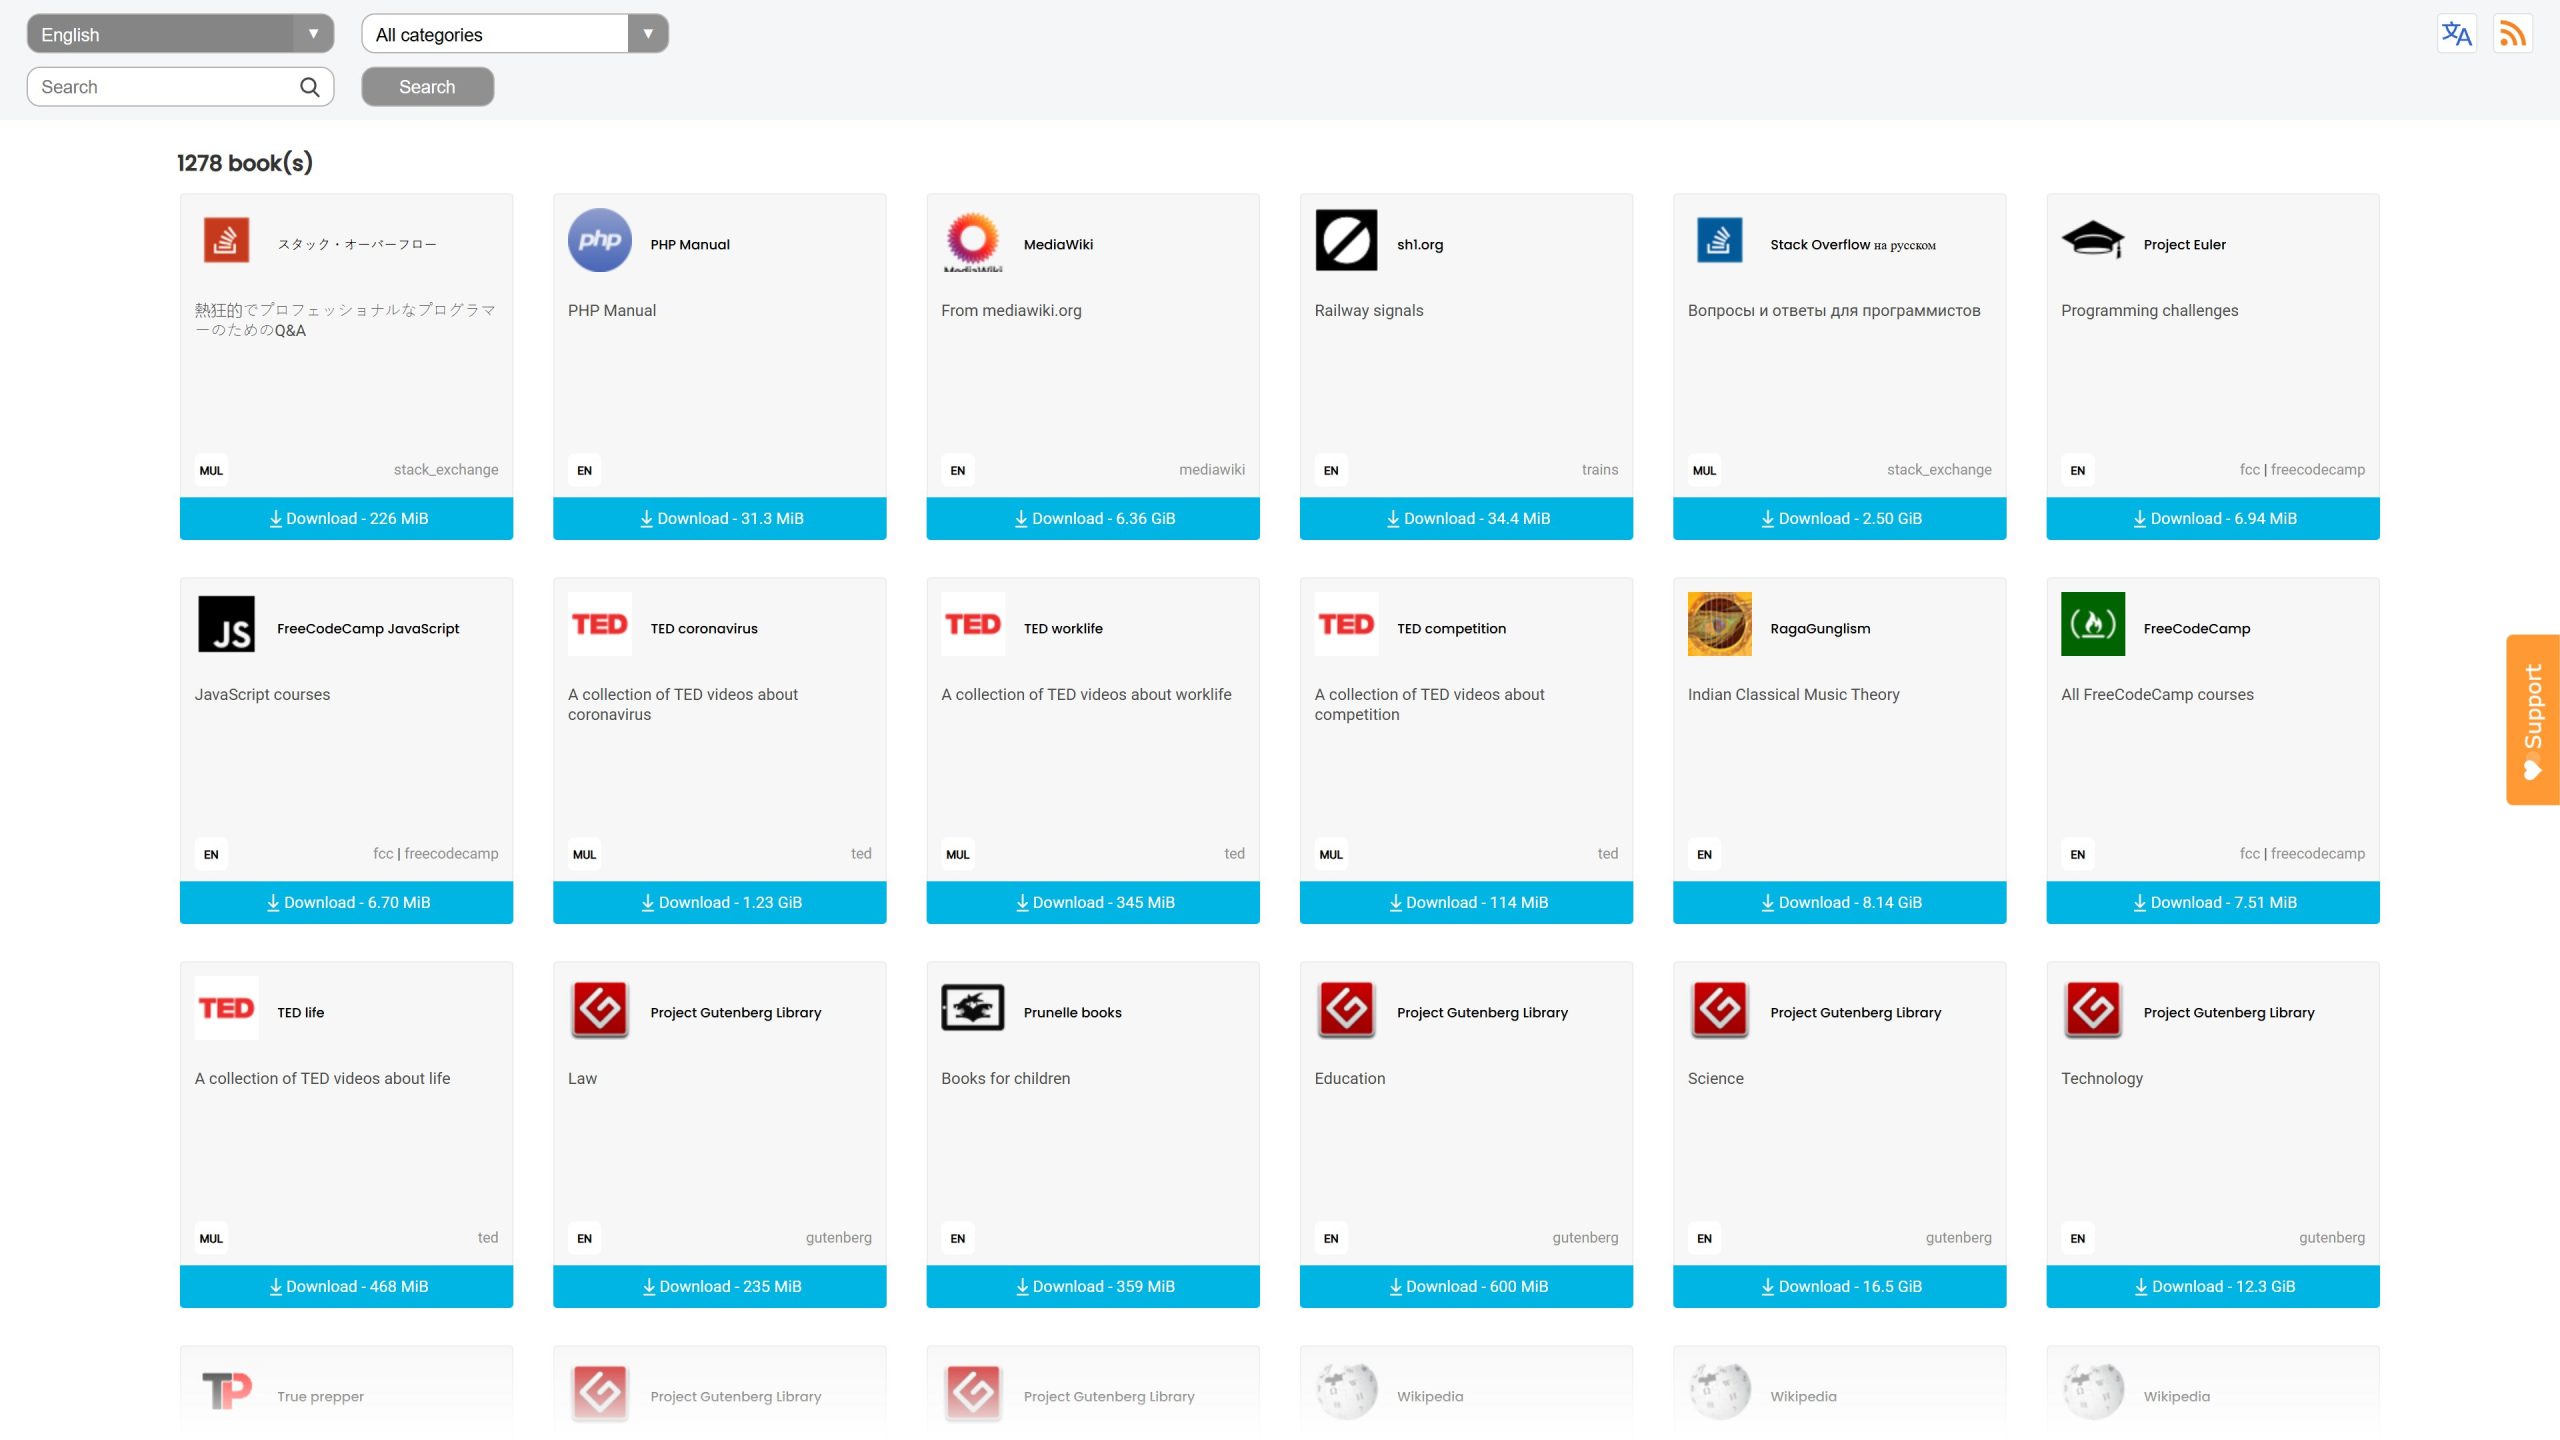Click the PHP Manual logo
2560x1440 pixels.
pyautogui.click(x=600, y=240)
